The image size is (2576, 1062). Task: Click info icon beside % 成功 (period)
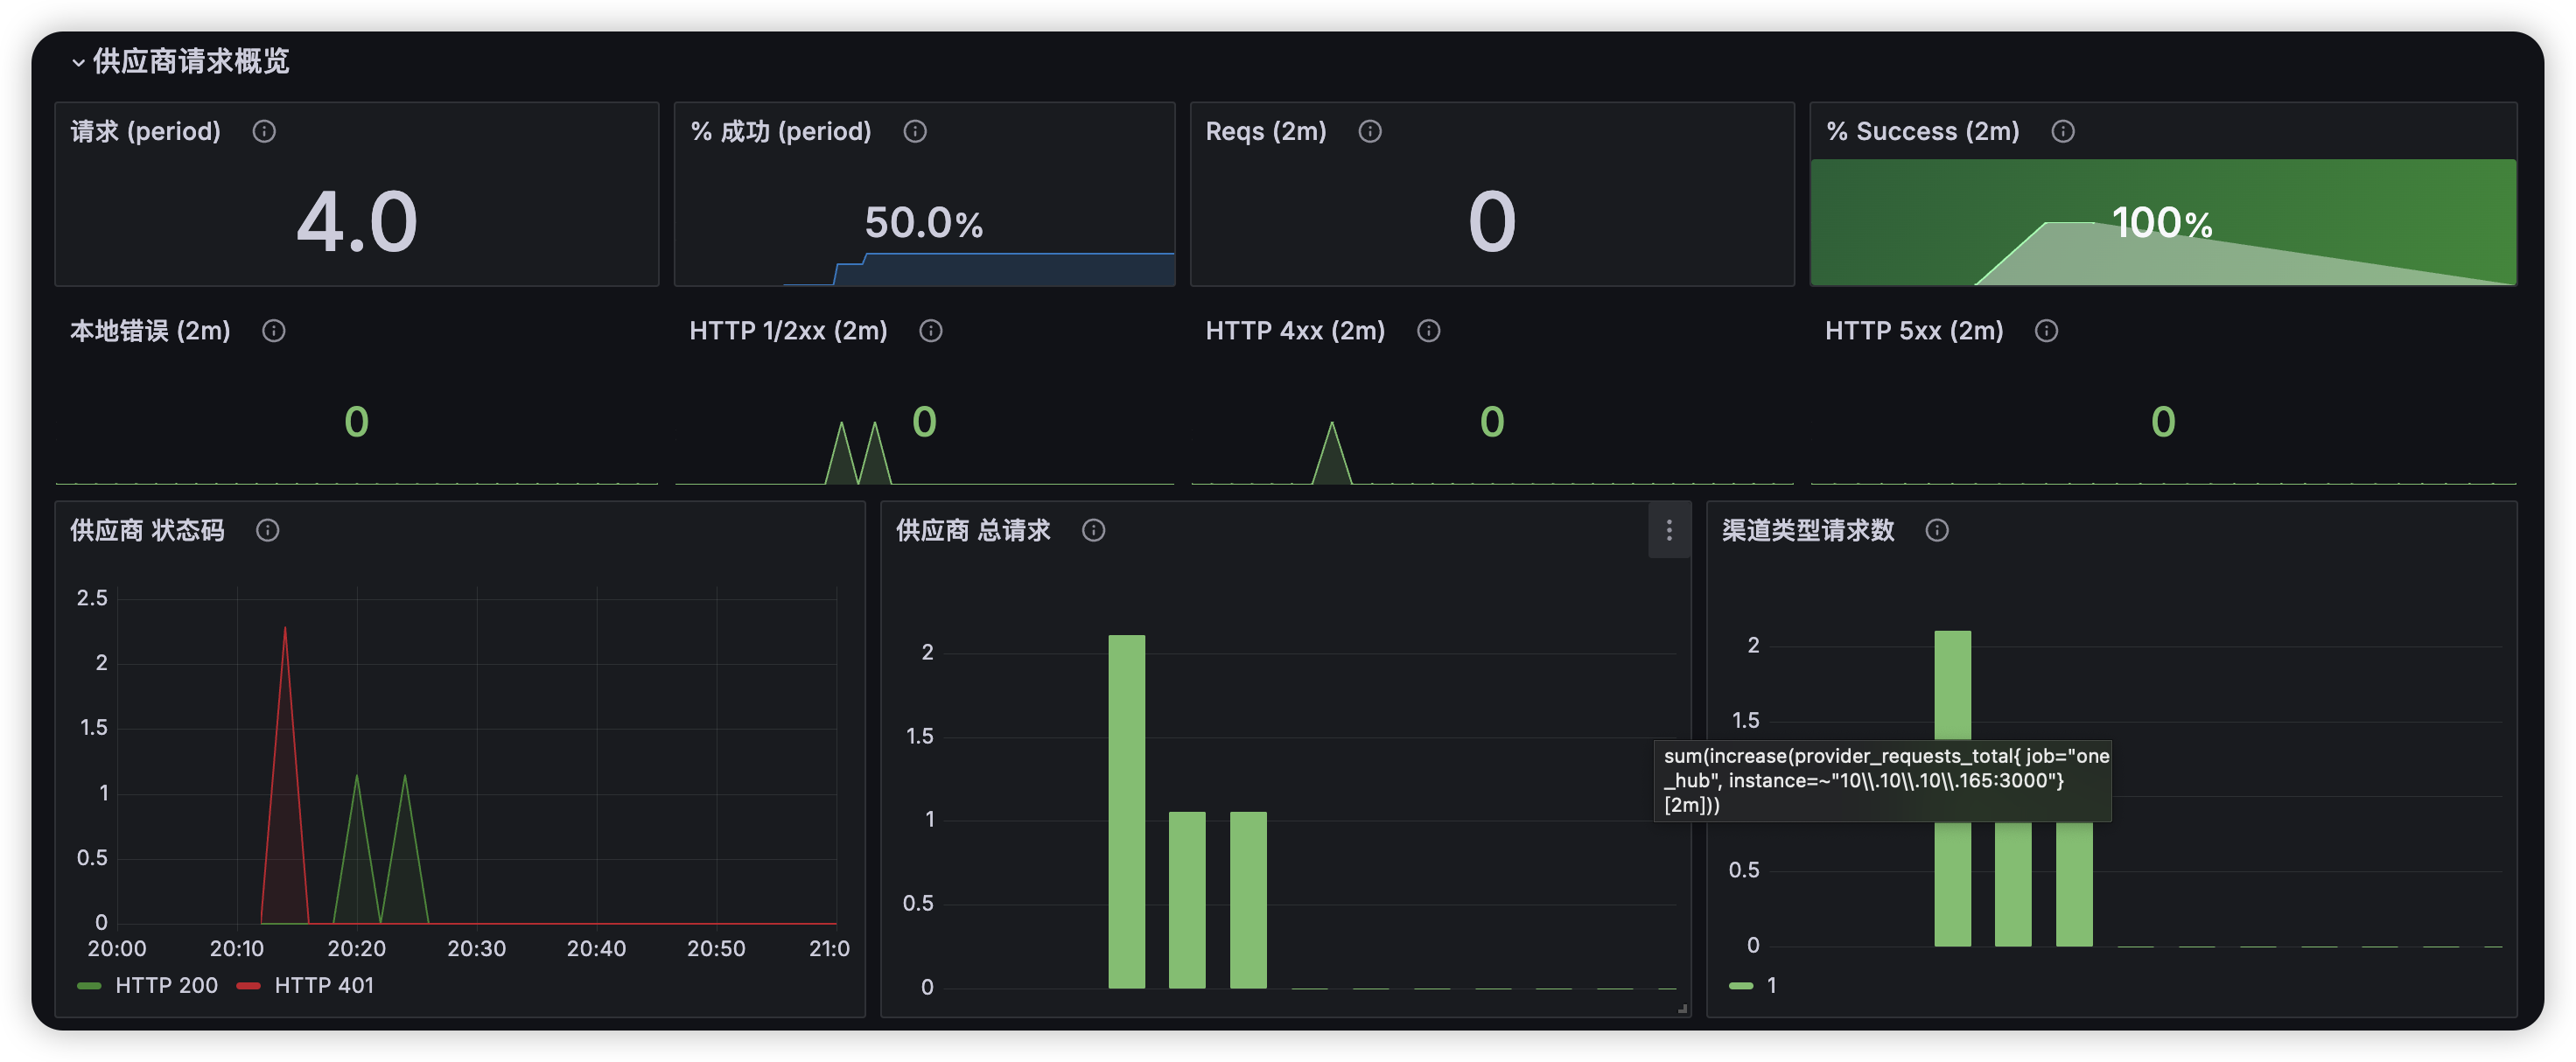pos(915,131)
